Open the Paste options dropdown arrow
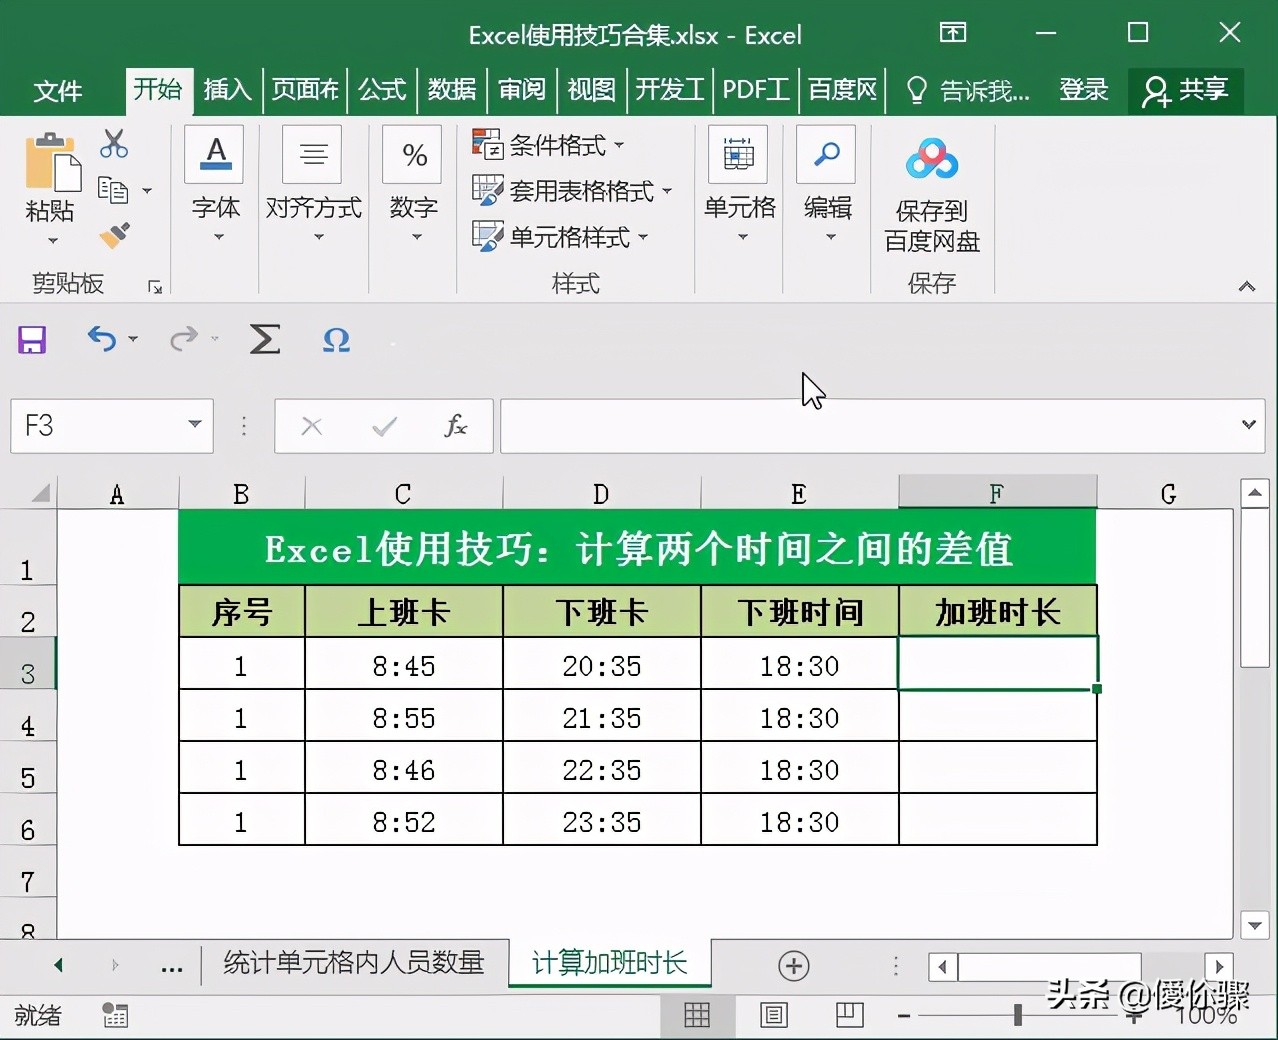1278x1040 pixels. (53, 241)
